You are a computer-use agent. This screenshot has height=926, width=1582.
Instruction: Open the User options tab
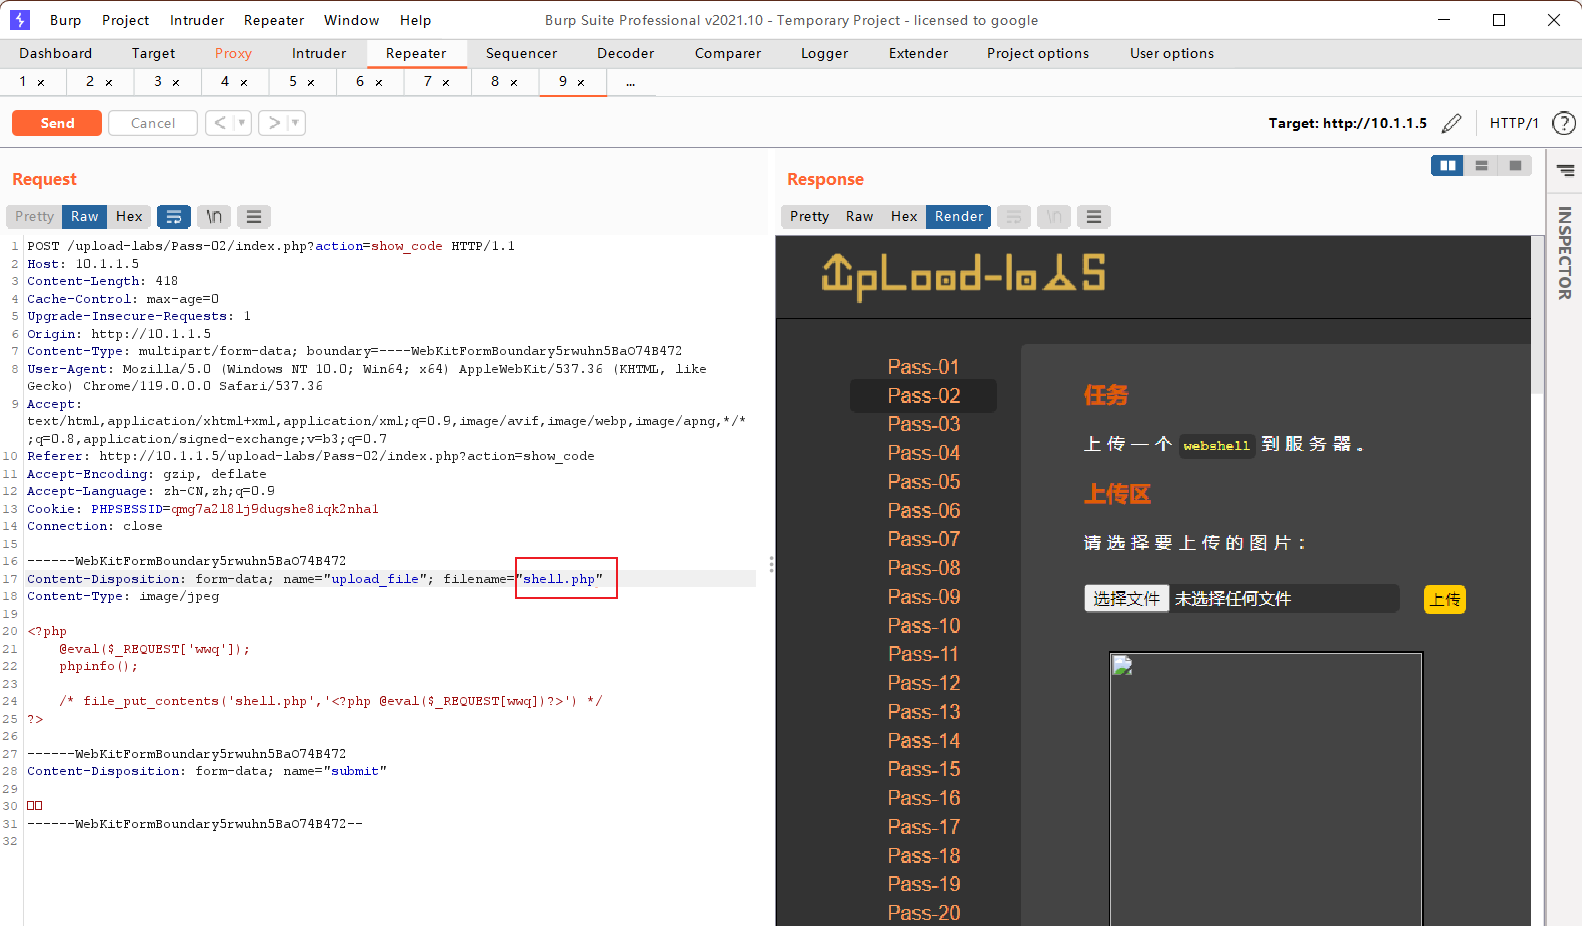[x=1172, y=54]
